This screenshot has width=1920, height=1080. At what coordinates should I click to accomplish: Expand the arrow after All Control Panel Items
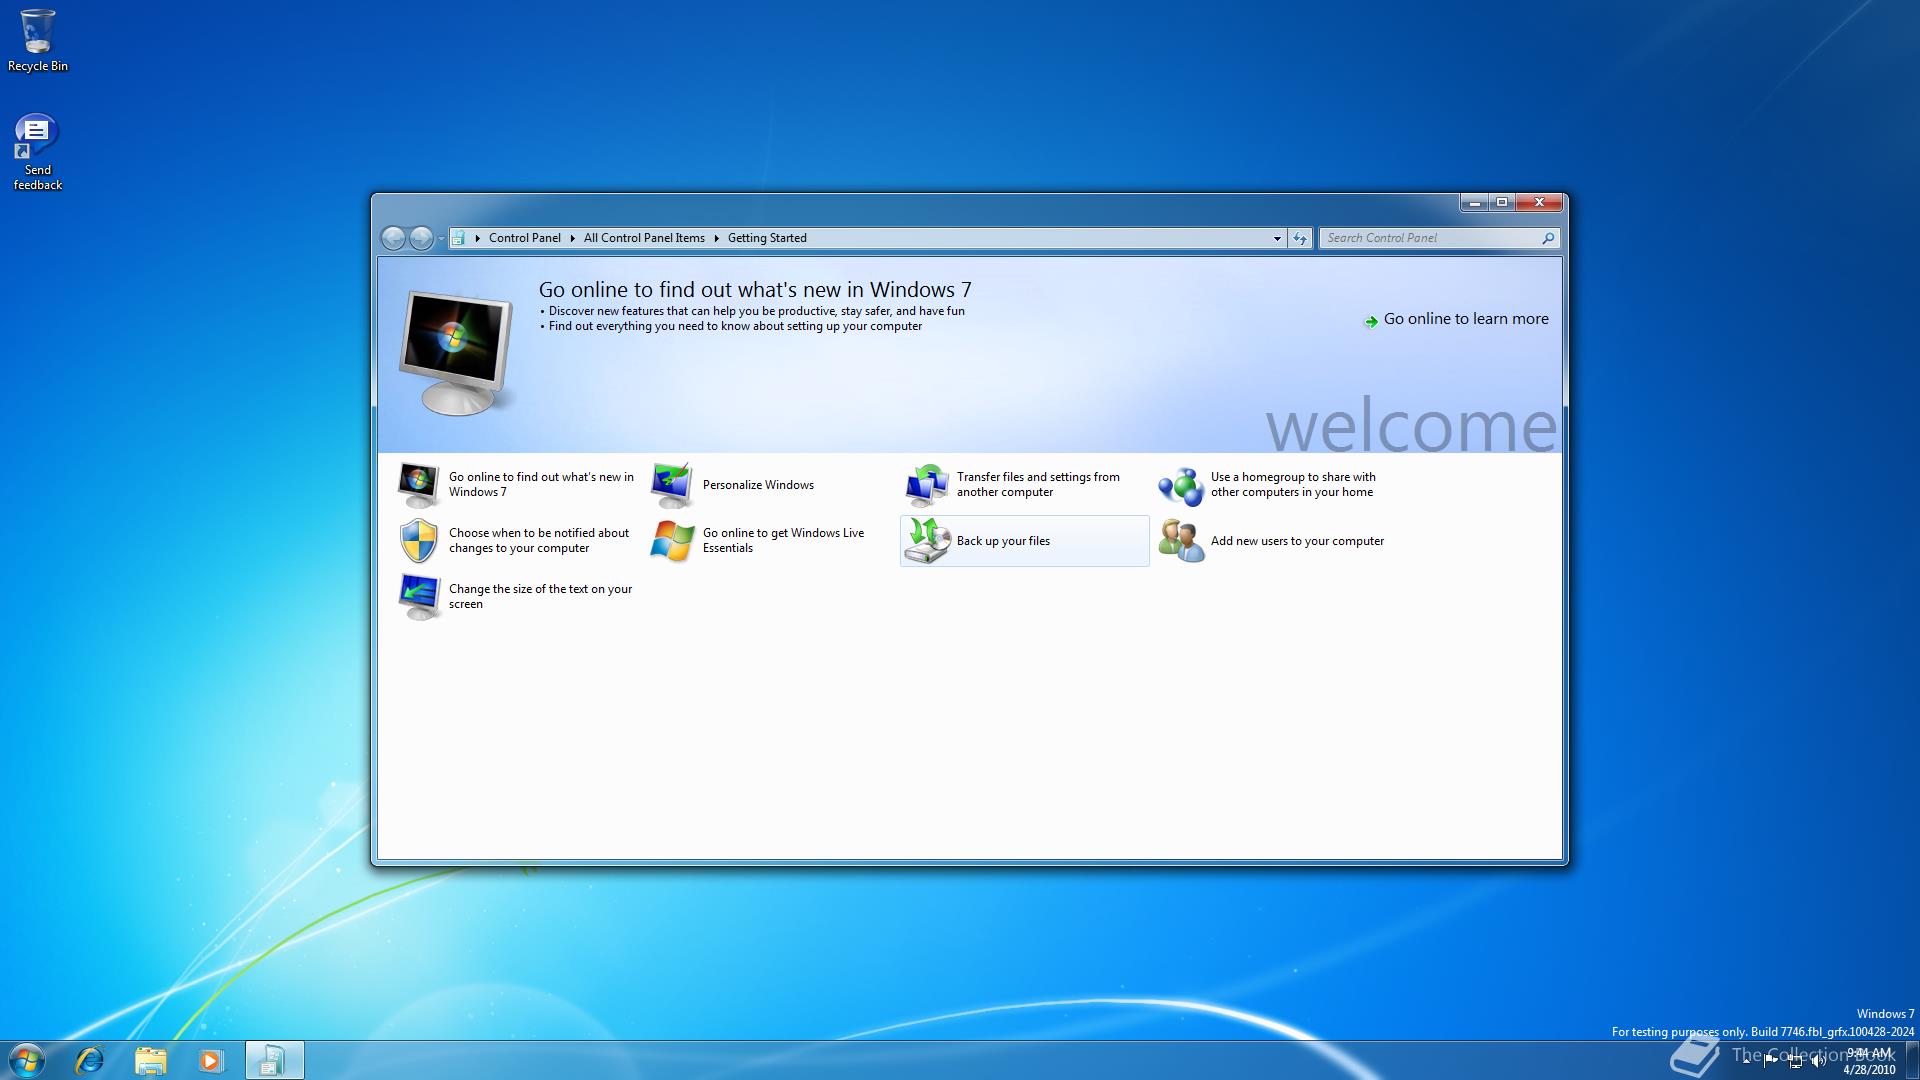(x=717, y=238)
